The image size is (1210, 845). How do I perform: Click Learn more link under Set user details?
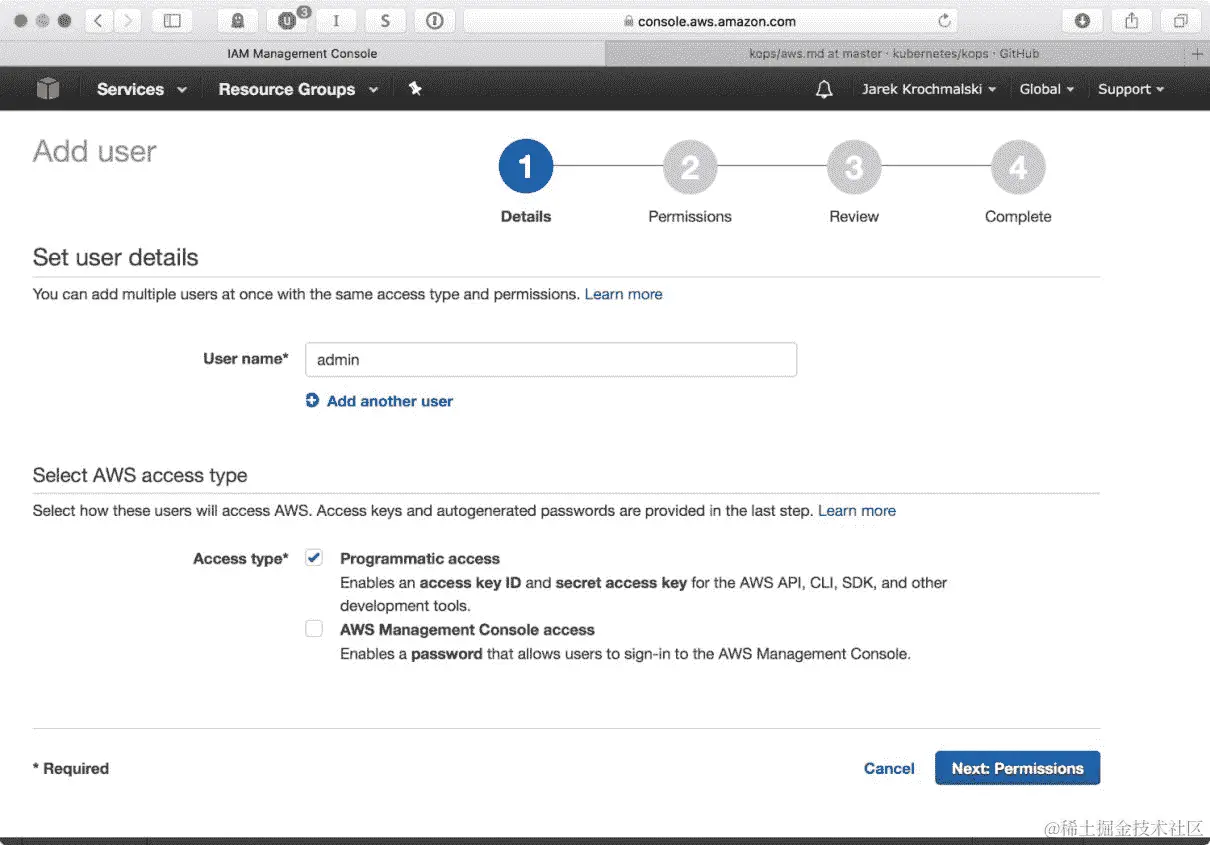pos(624,294)
